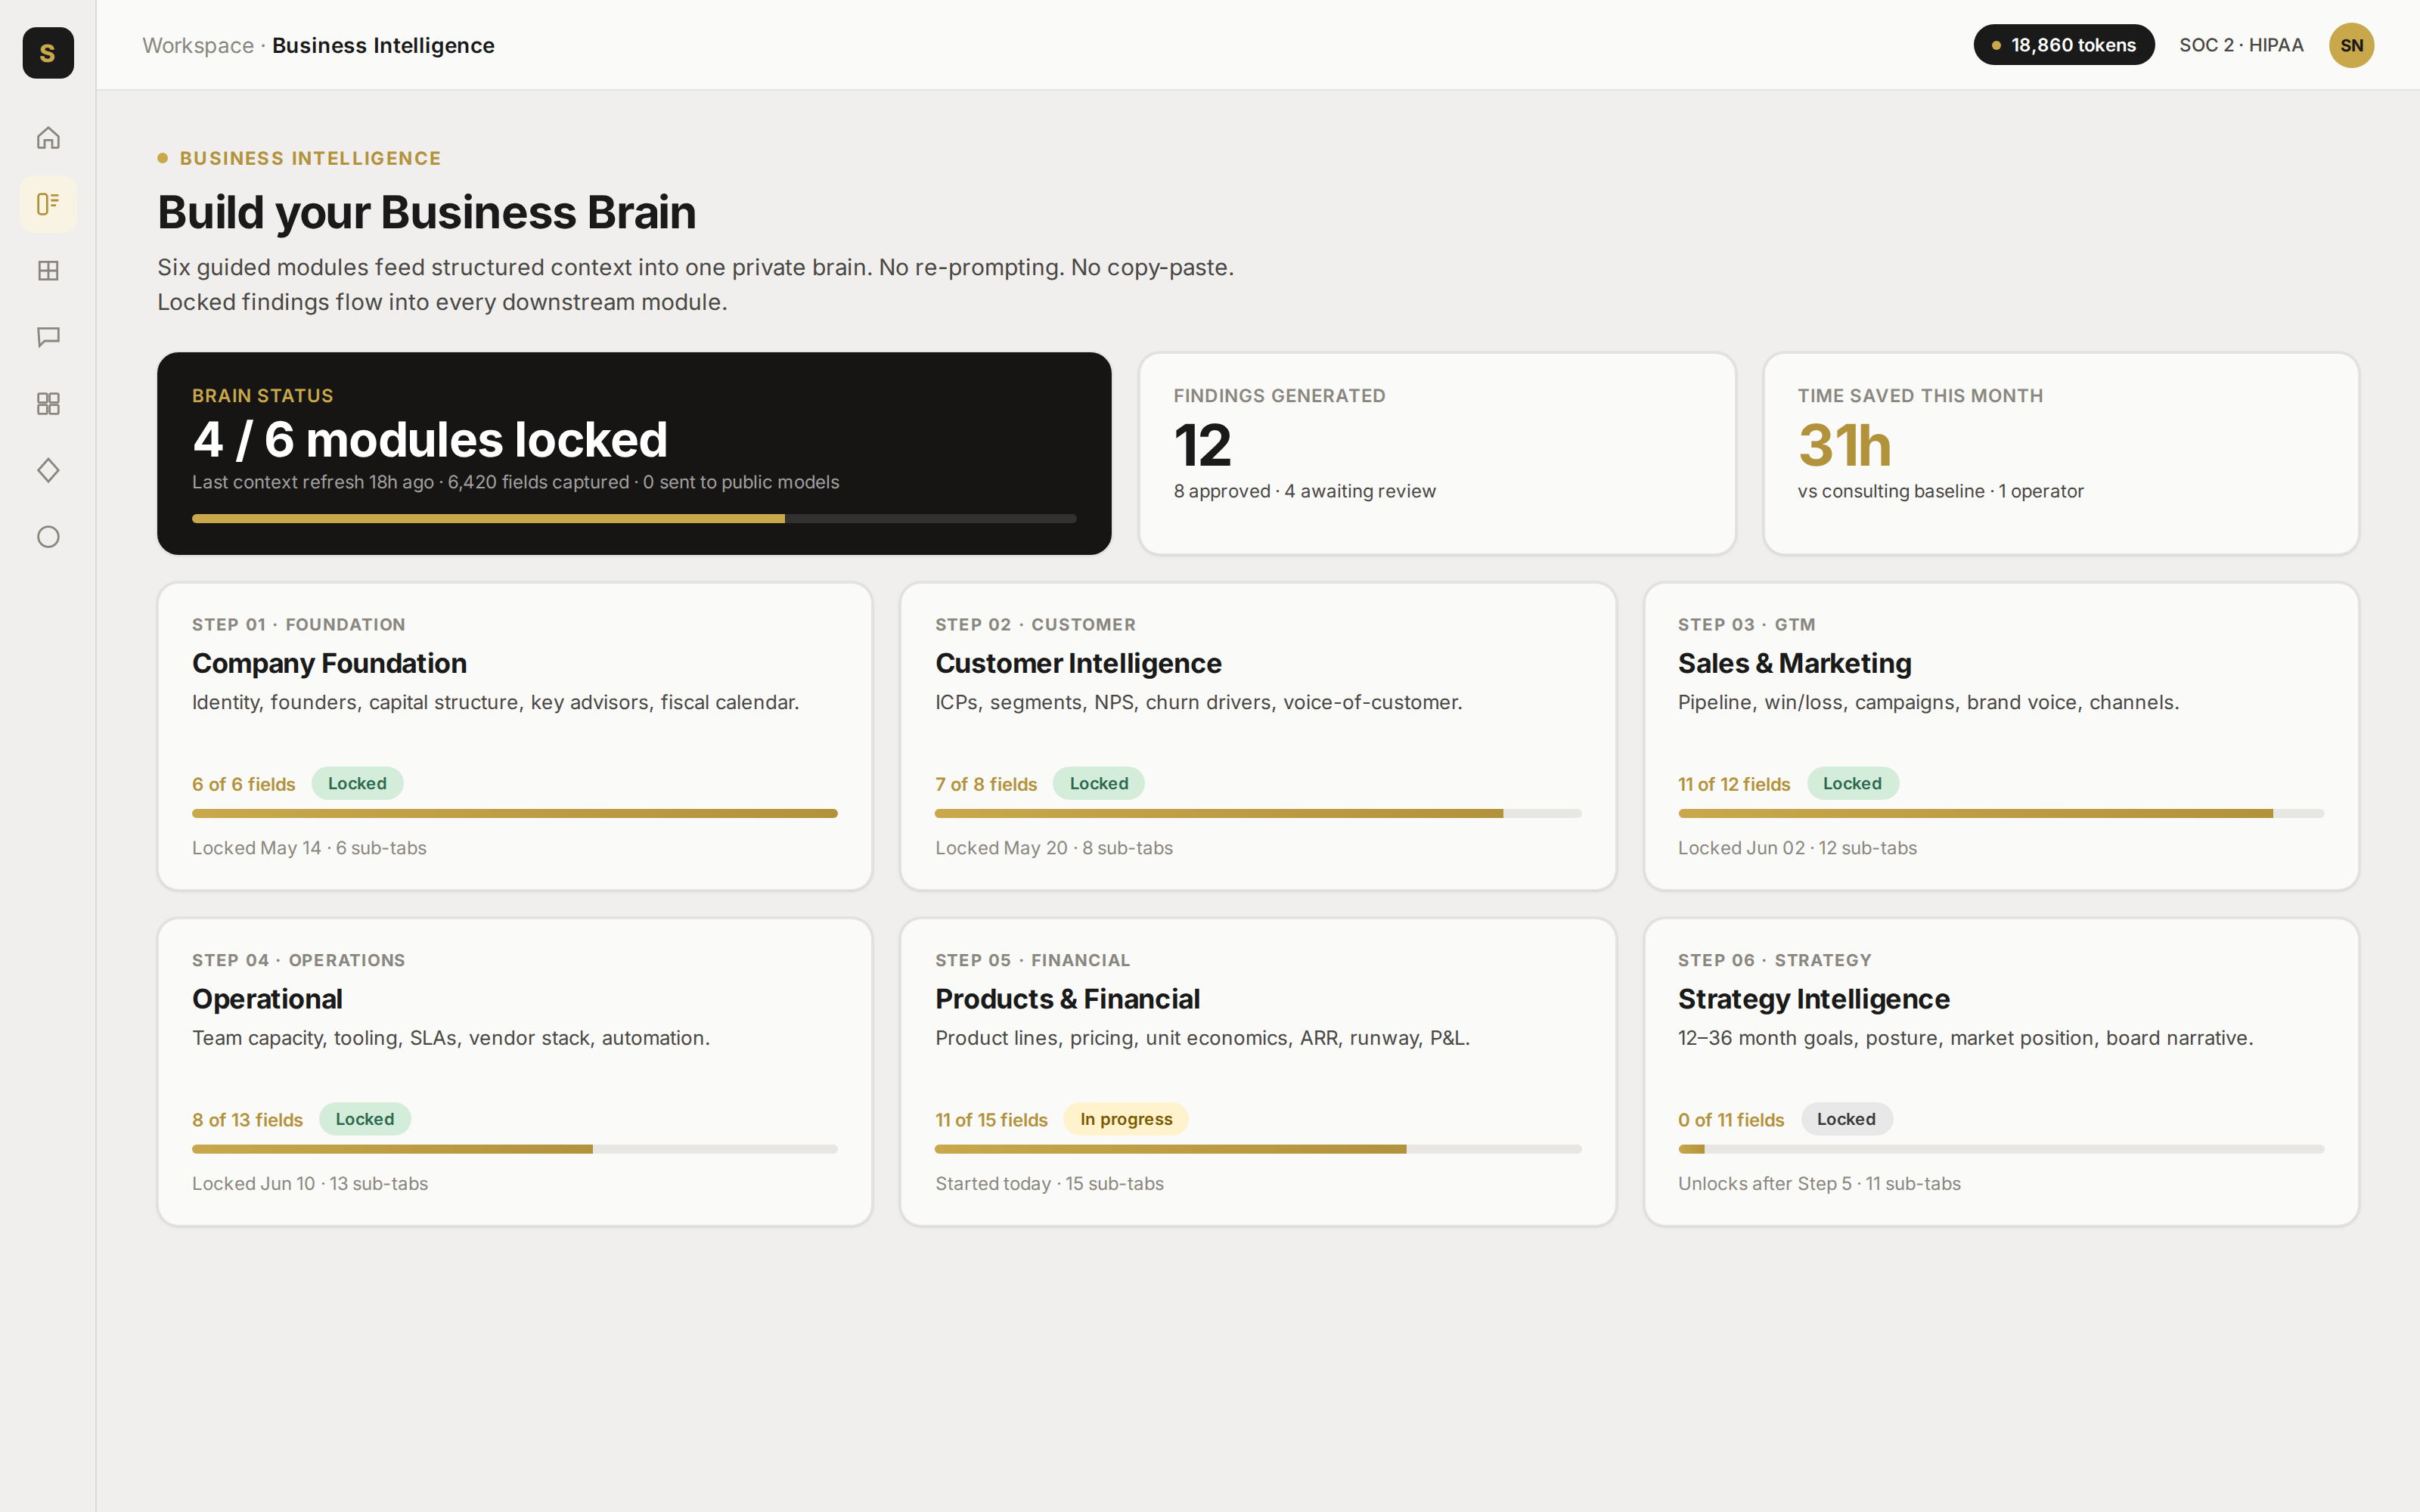Screen dimensions: 2420x1512
Task: Click the 18,860 tokens pill
Action: [x=2063, y=45]
